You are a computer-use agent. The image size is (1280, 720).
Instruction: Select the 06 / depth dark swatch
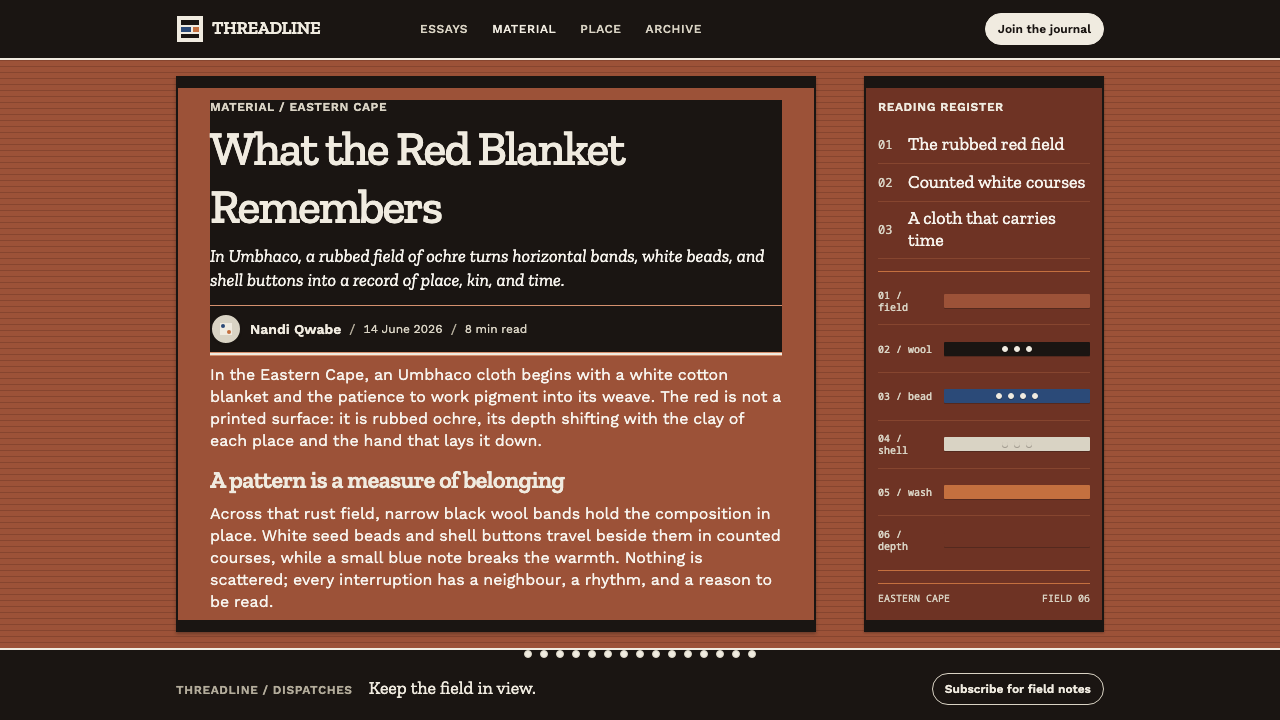click(x=1017, y=540)
